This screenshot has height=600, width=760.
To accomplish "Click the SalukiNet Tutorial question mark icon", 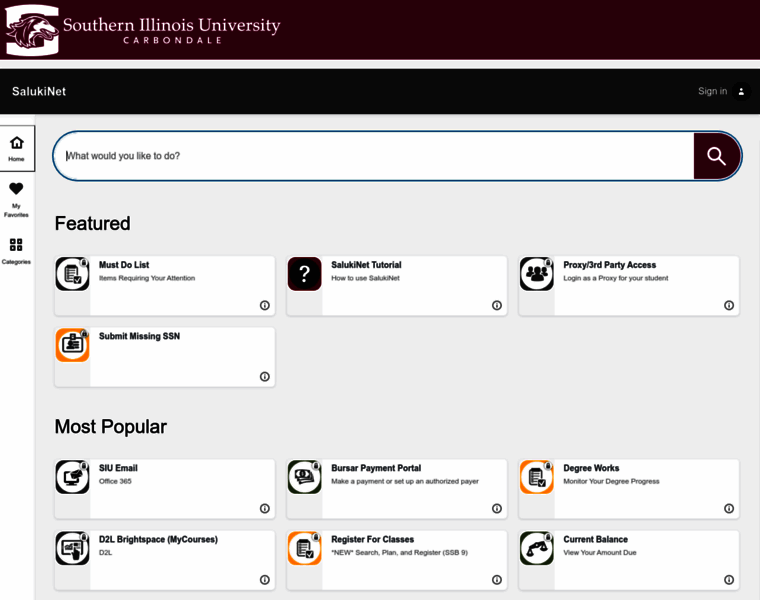I will click(304, 274).
